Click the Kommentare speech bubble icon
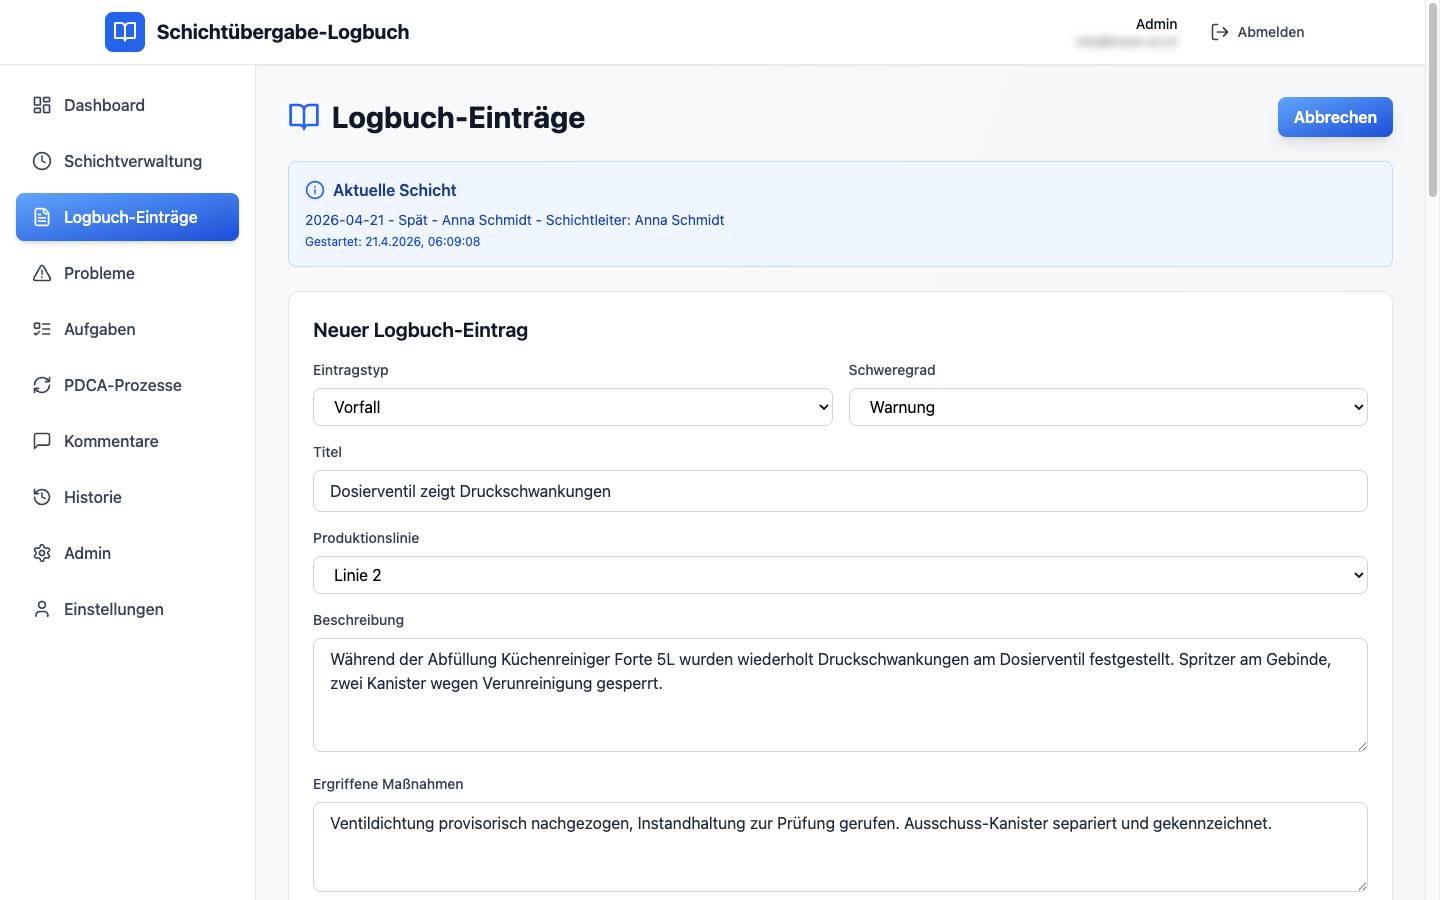The image size is (1440, 900). tap(42, 441)
